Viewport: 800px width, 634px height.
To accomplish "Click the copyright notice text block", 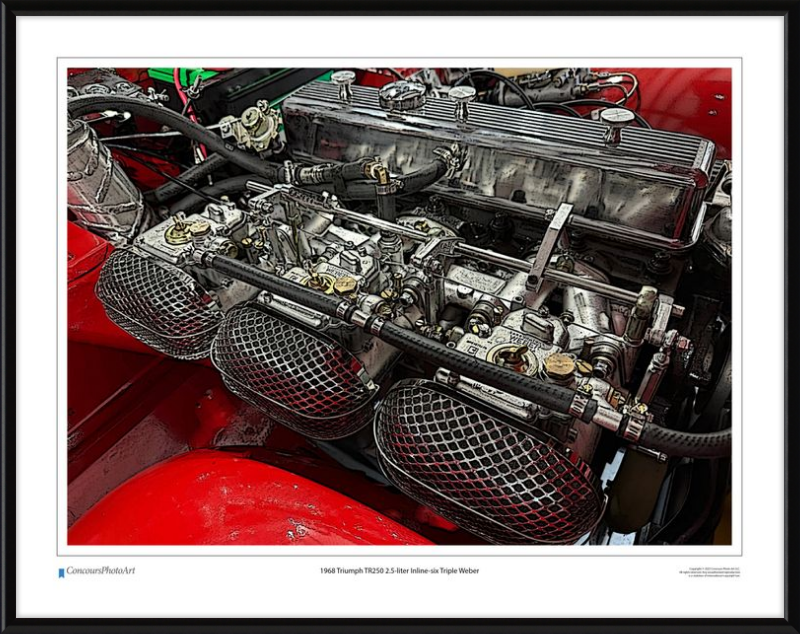I will (709, 573).
